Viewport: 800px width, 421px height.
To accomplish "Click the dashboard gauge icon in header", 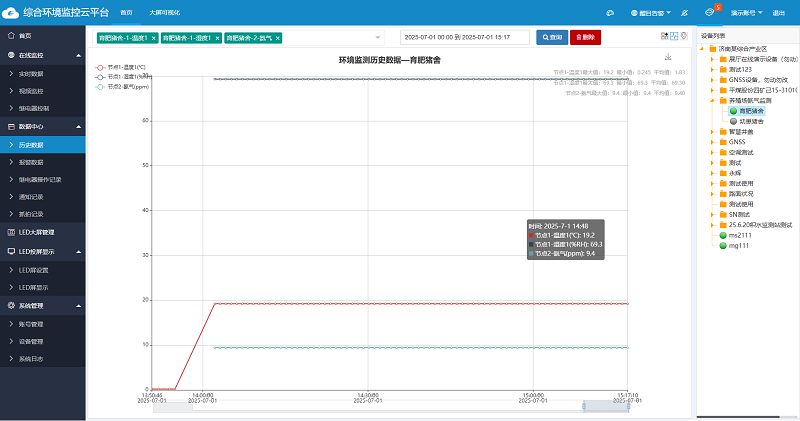I will [x=610, y=13].
